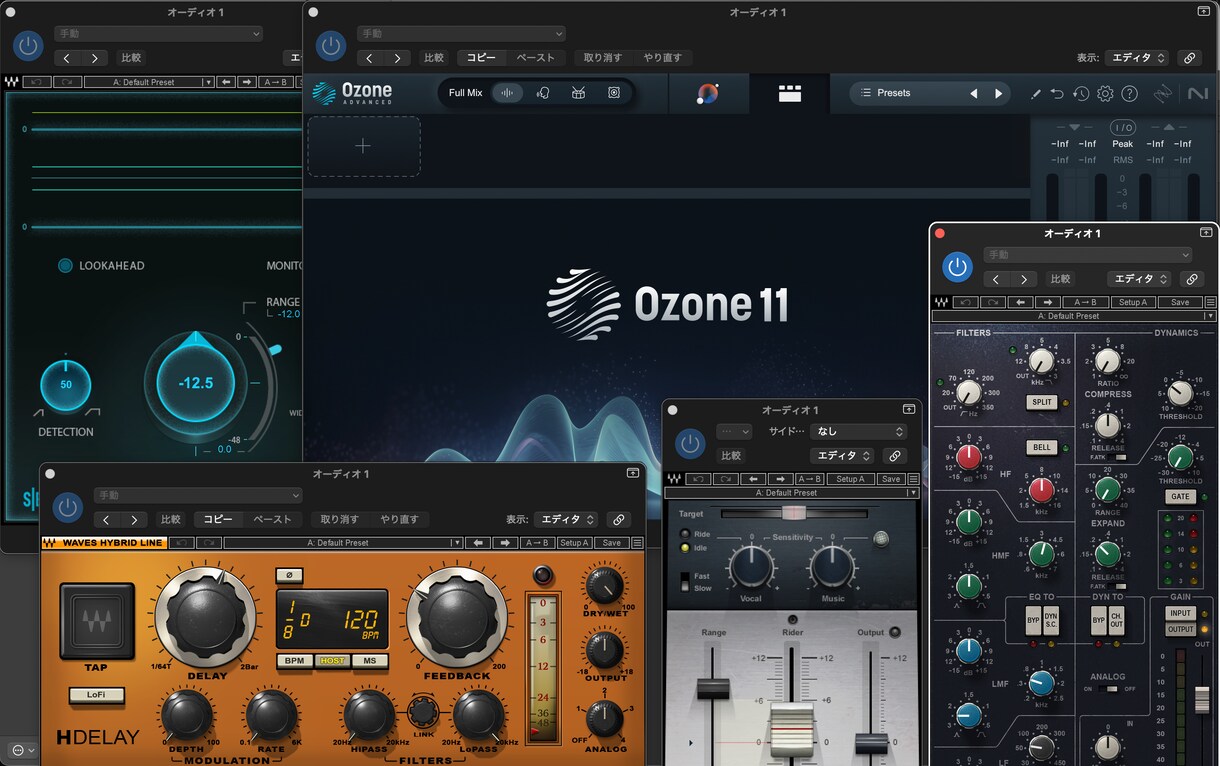Click the link icon in Ozone window header
Screen dimensions: 1220x766
[1189, 58]
